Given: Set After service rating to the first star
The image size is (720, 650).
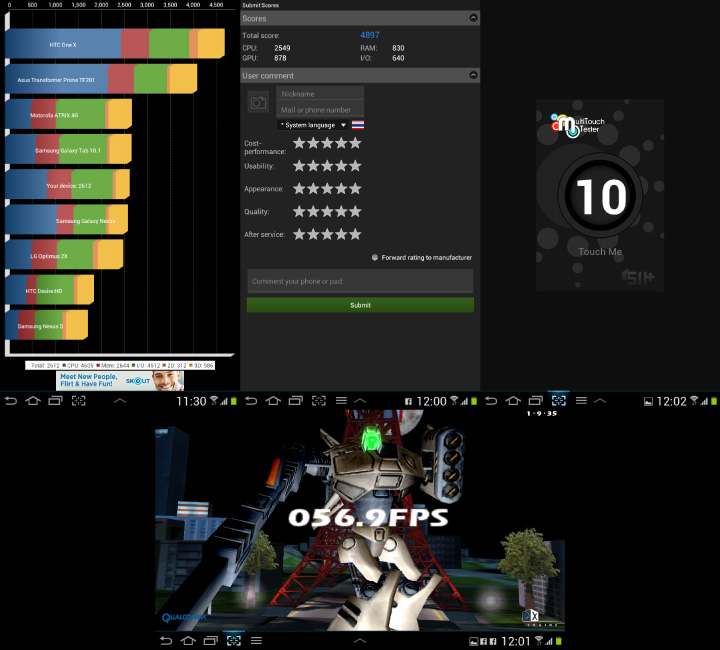Looking at the screenshot, I should coord(299,235).
